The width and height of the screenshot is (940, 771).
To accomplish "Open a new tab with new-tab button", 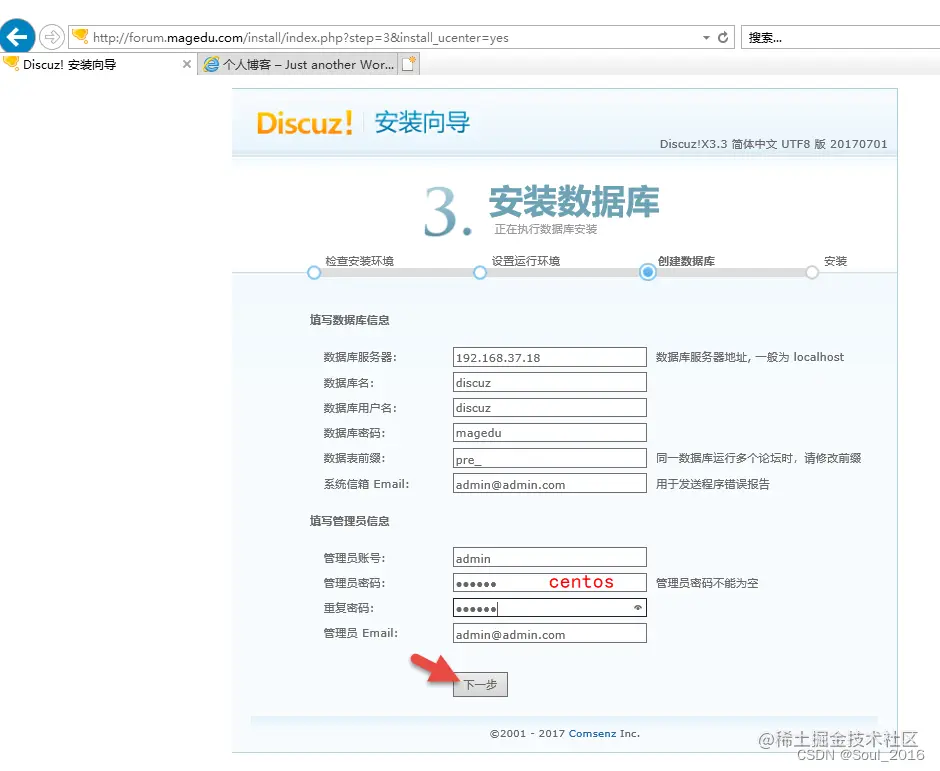I will pos(408,64).
